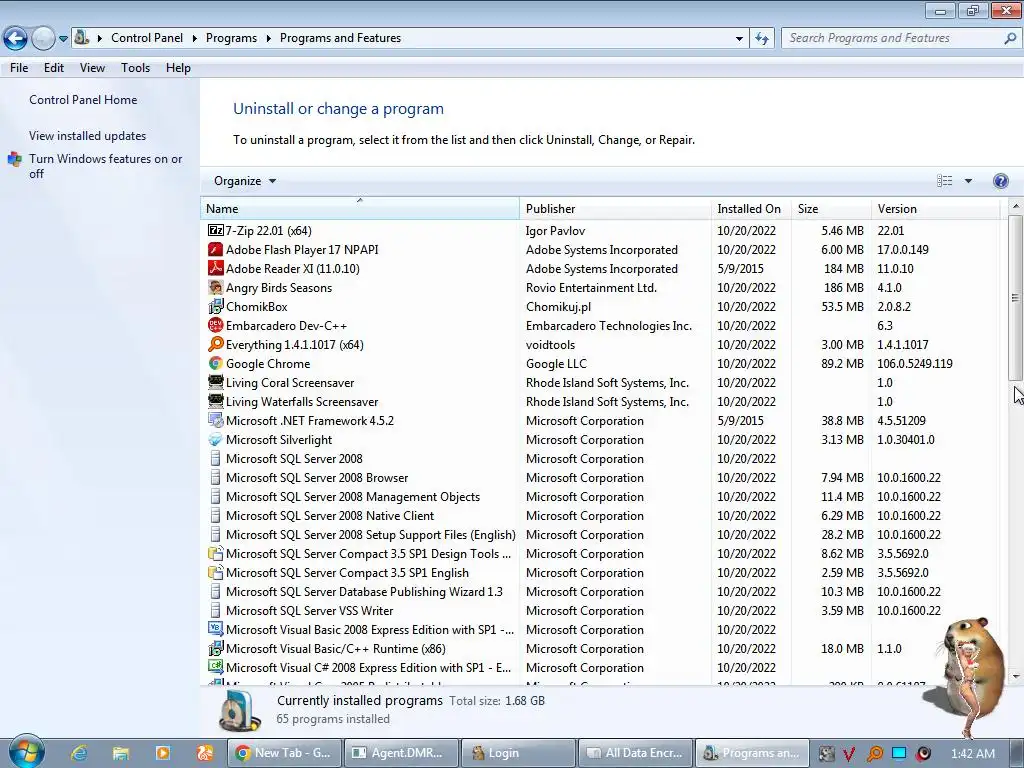1024x768 pixels.
Task: Click the Back navigation arrow
Action: pyautogui.click(x=15, y=39)
